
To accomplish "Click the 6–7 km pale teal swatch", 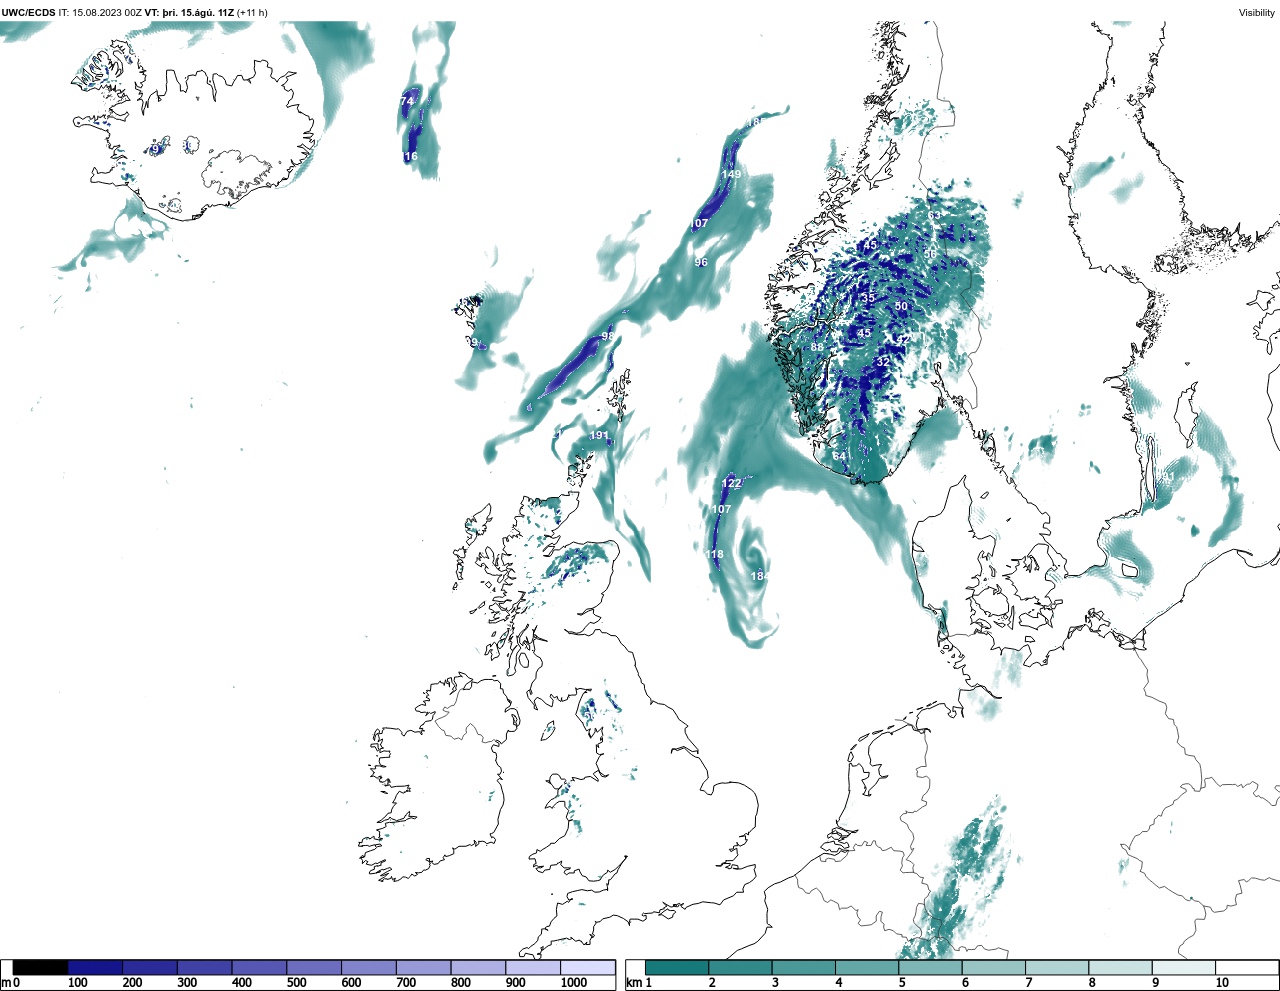I will pyautogui.click(x=994, y=968).
